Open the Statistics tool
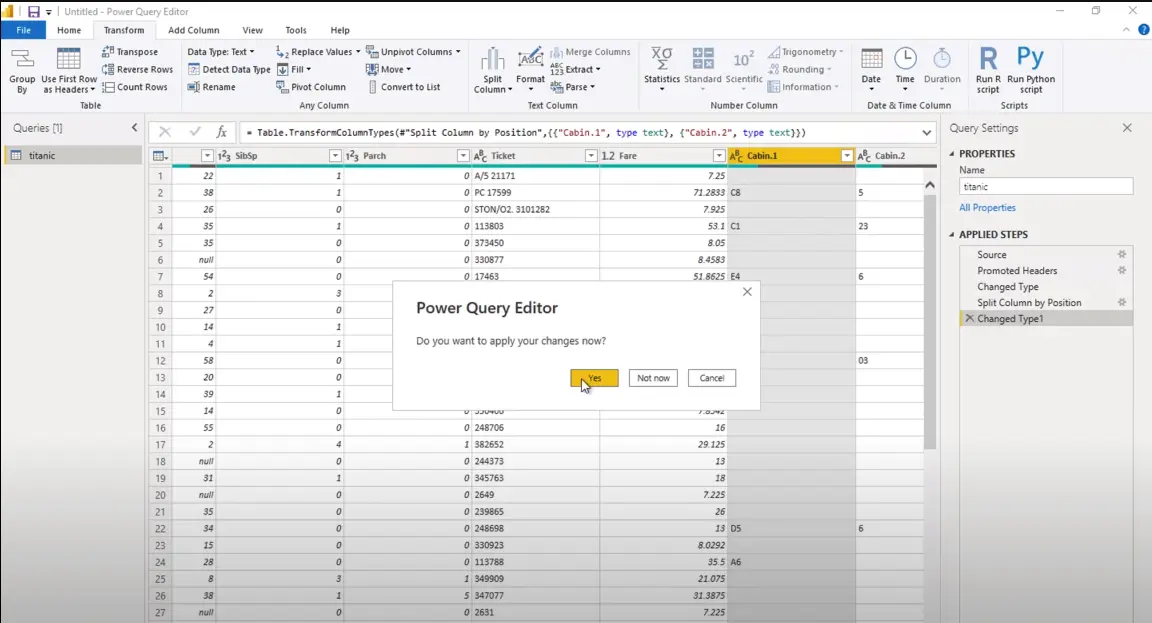 click(x=662, y=69)
